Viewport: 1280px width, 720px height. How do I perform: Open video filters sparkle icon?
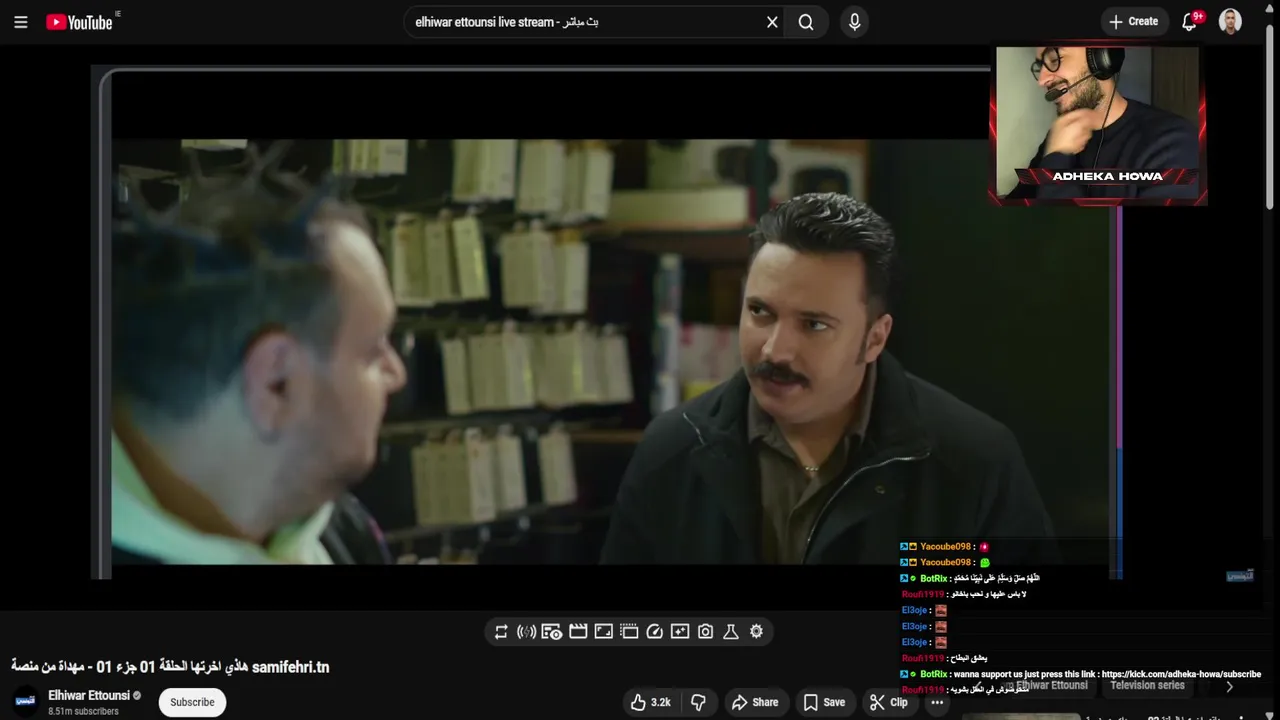pyautogui.click(x=680, y=632)
